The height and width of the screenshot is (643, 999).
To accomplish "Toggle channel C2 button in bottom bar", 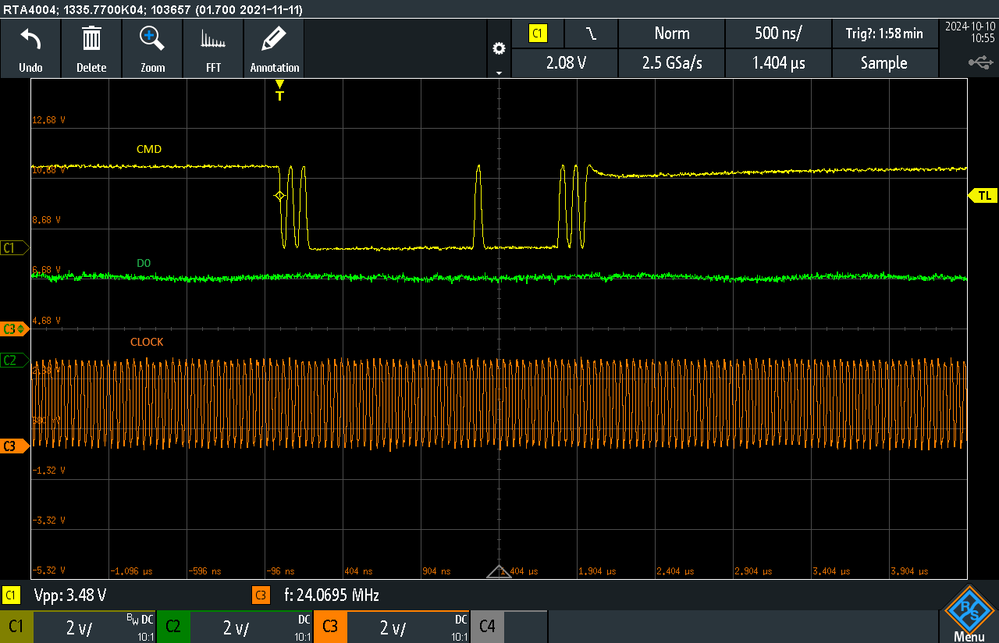I will 173,627.
